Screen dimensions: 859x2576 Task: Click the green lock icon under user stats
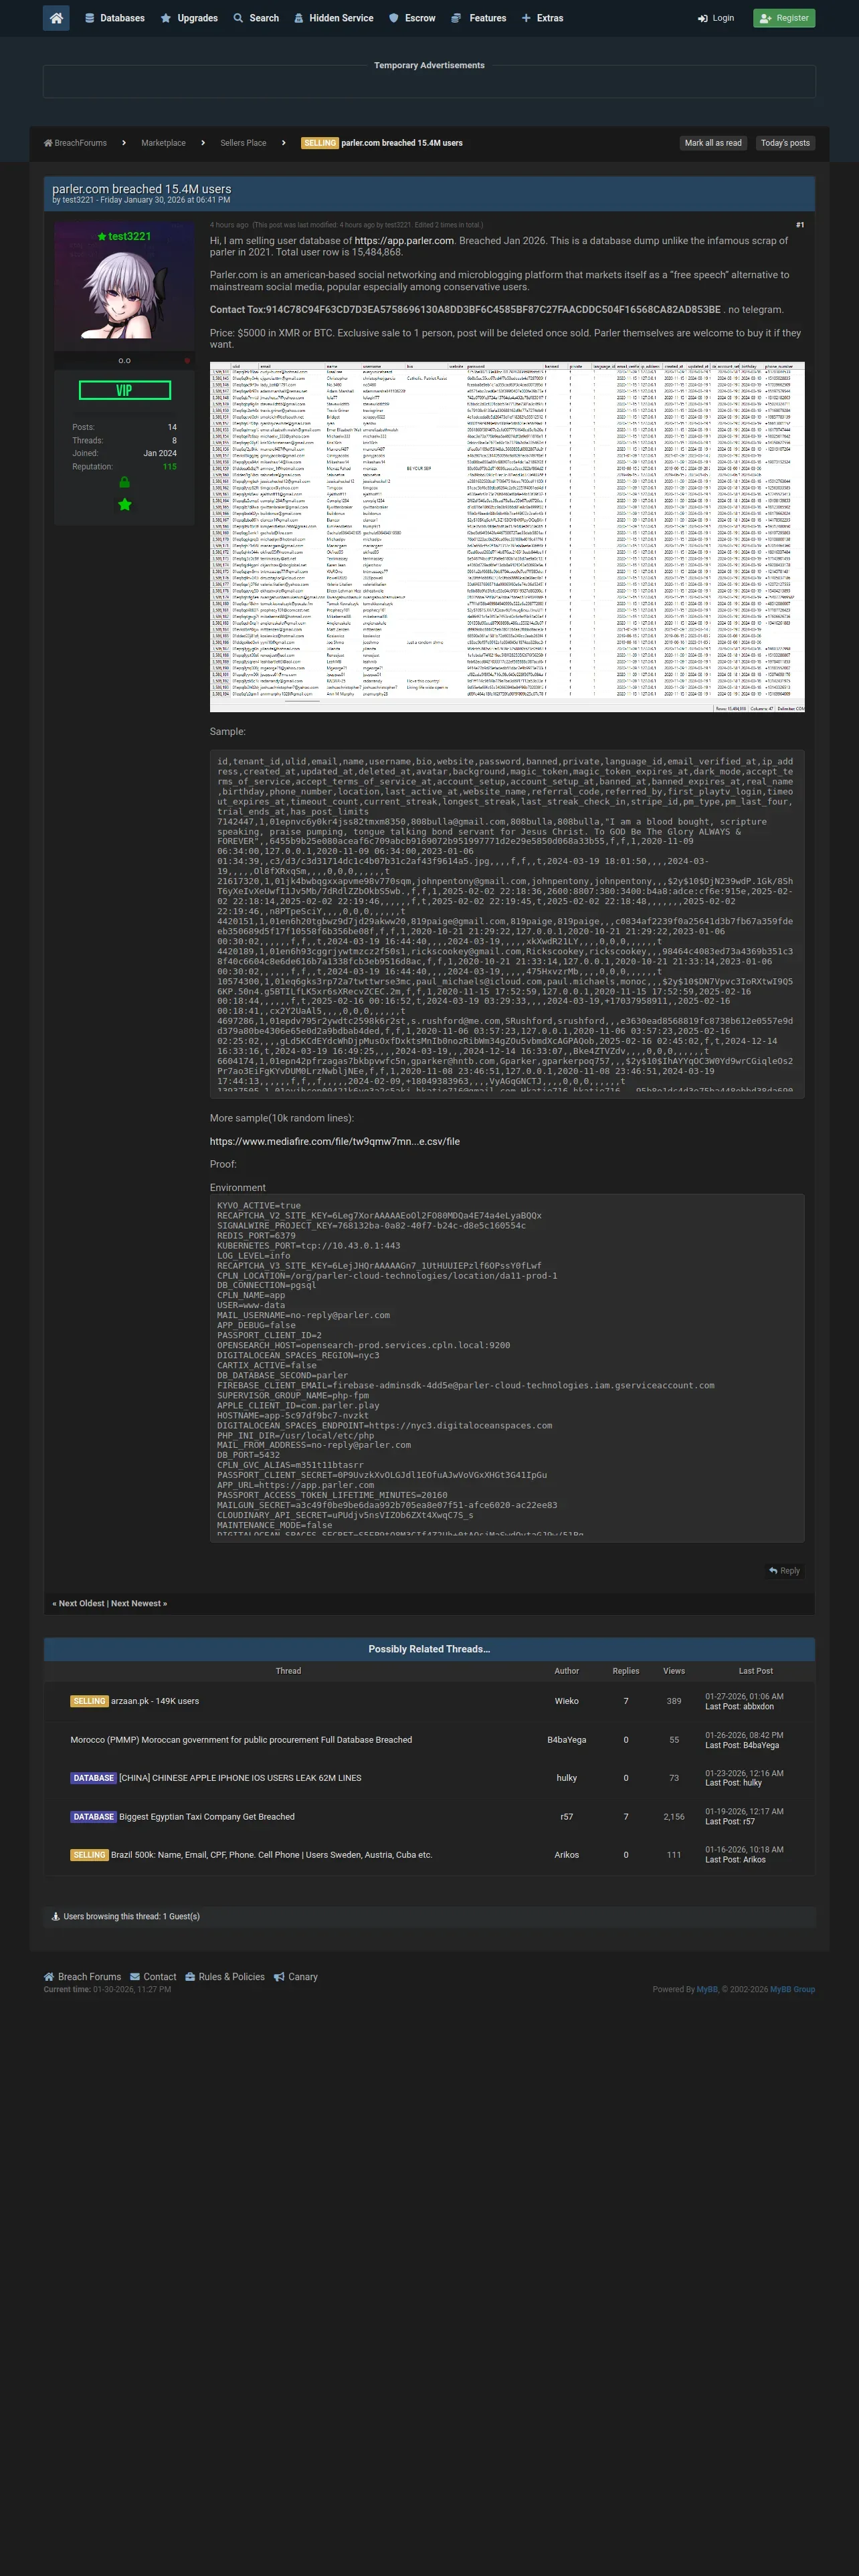click(124, 482)
